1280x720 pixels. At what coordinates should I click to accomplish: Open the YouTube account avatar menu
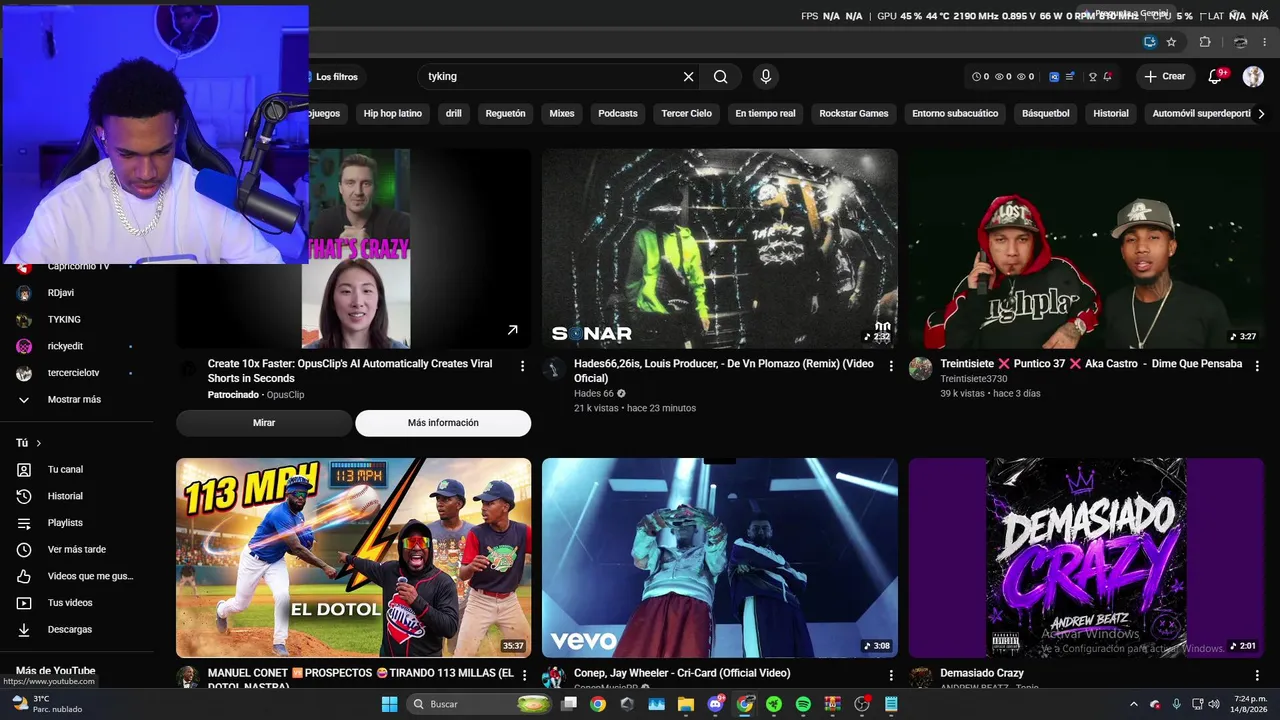1253,77
